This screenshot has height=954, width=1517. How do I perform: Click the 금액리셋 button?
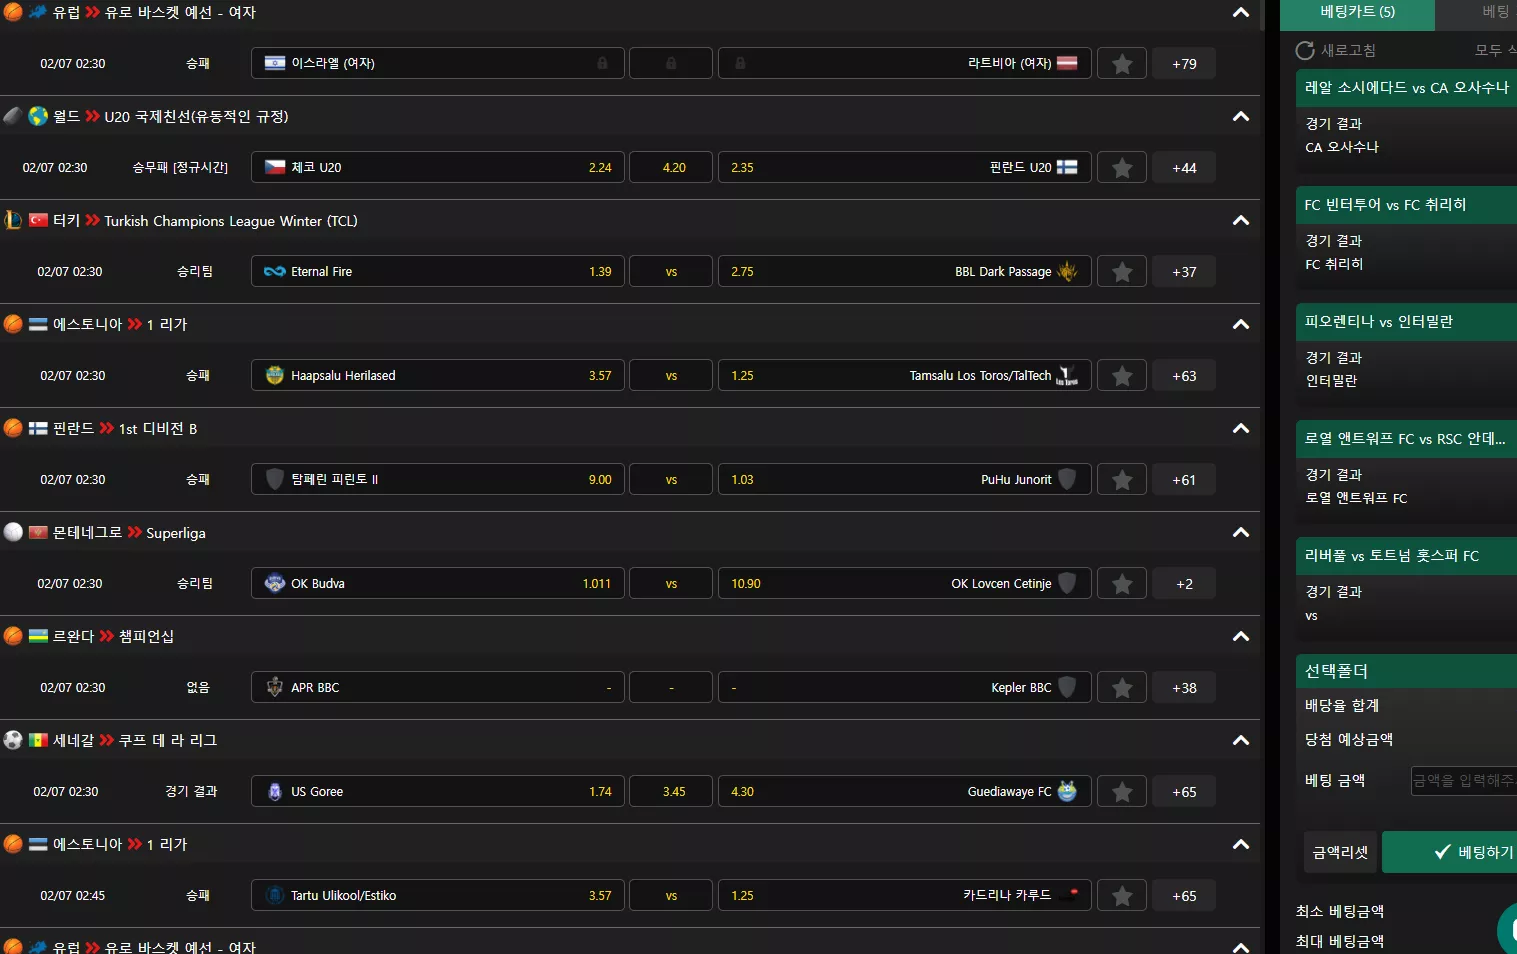[1340, 852]
